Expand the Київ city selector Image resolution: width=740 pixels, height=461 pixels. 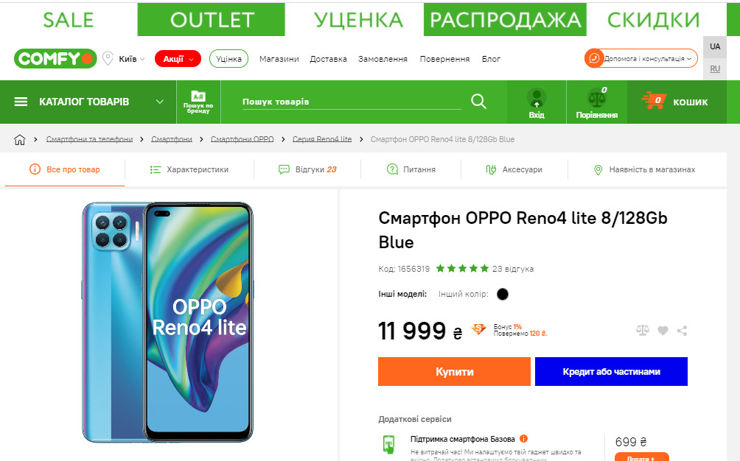coord(124,59)
